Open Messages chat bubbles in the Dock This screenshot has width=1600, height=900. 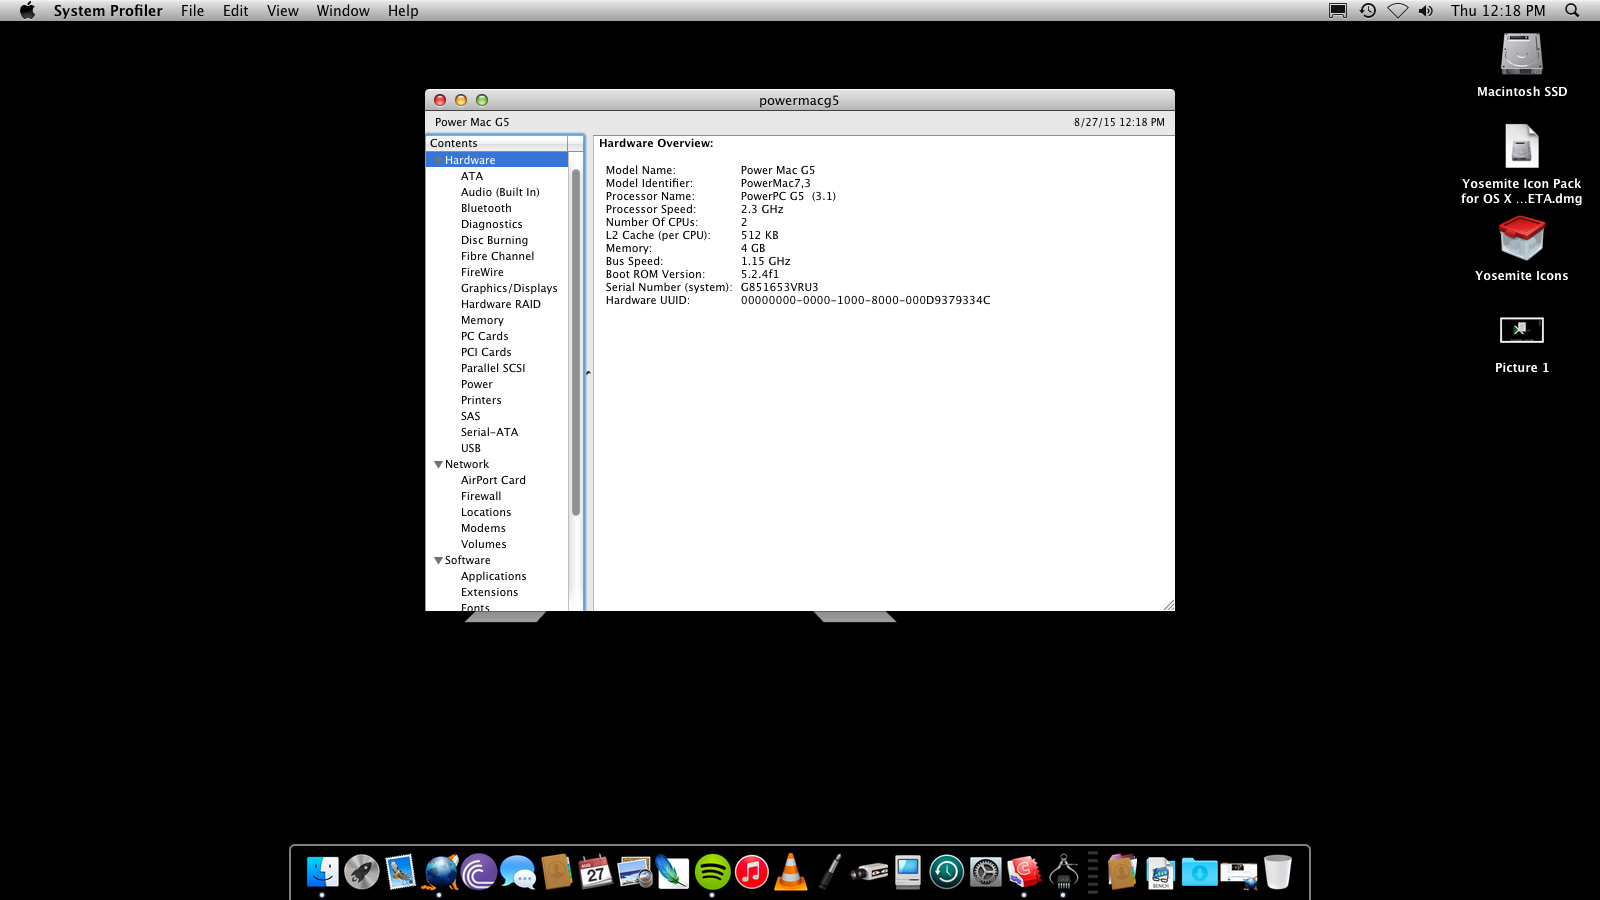click(518, 872)
